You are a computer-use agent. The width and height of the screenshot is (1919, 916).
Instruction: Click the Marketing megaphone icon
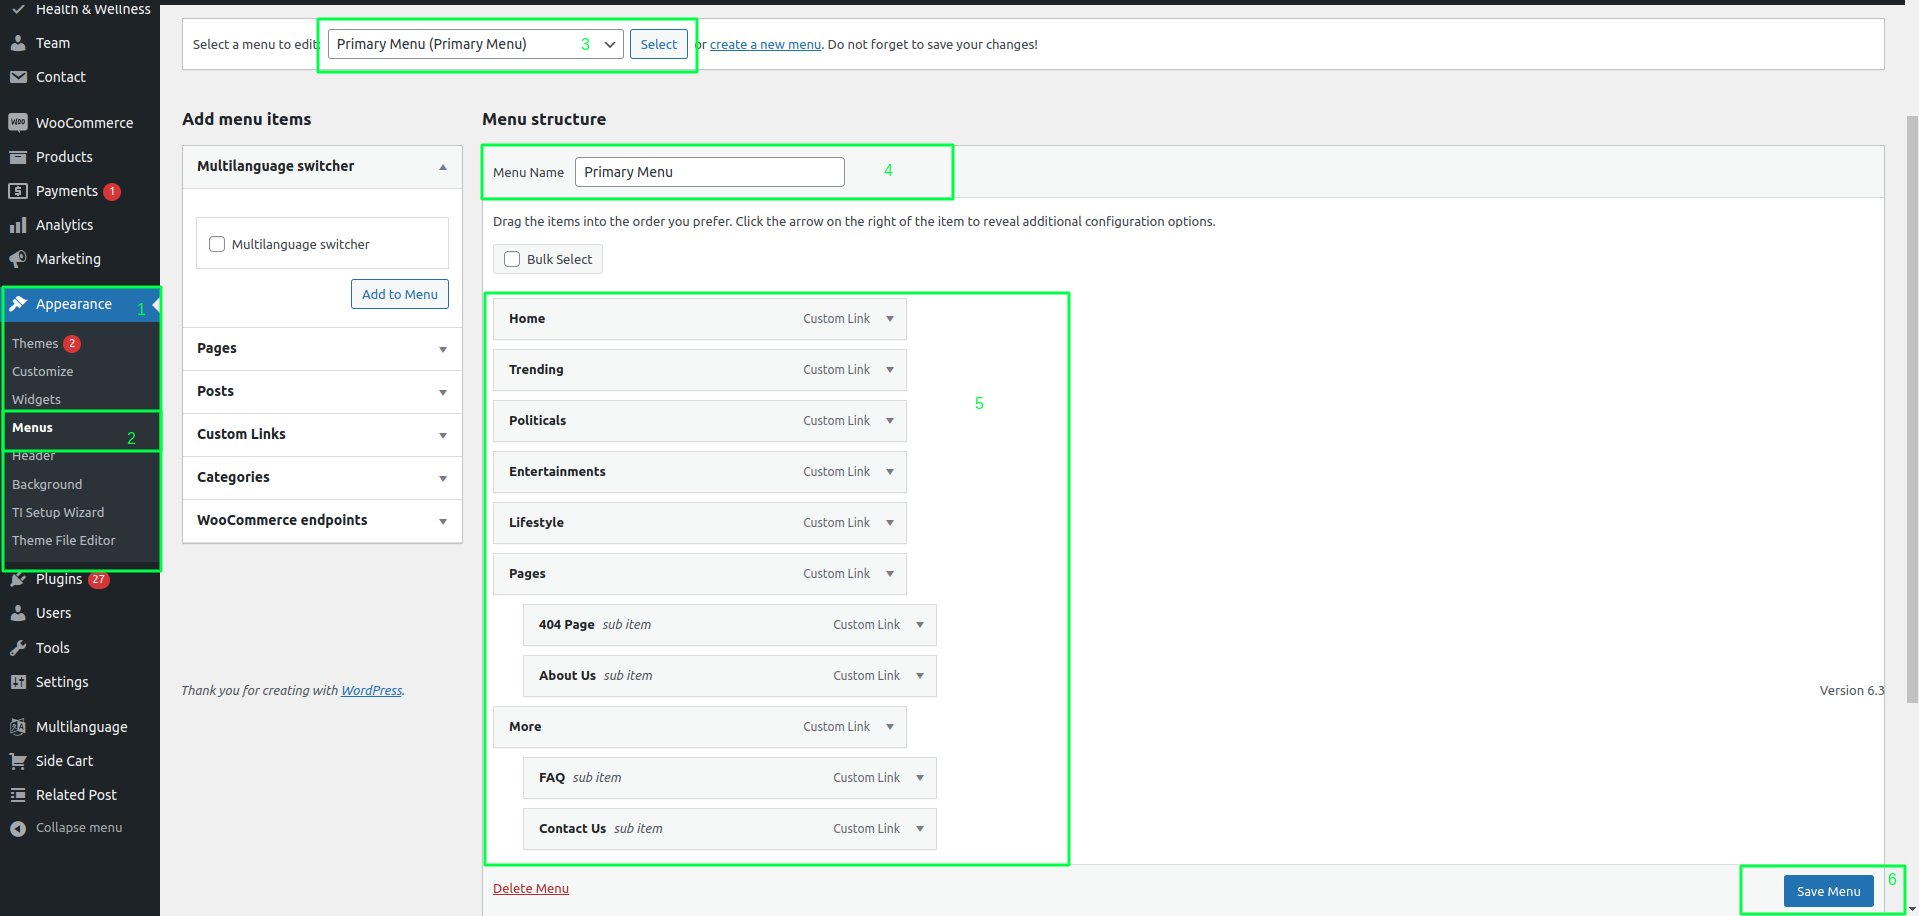click(x=18, y=259)
